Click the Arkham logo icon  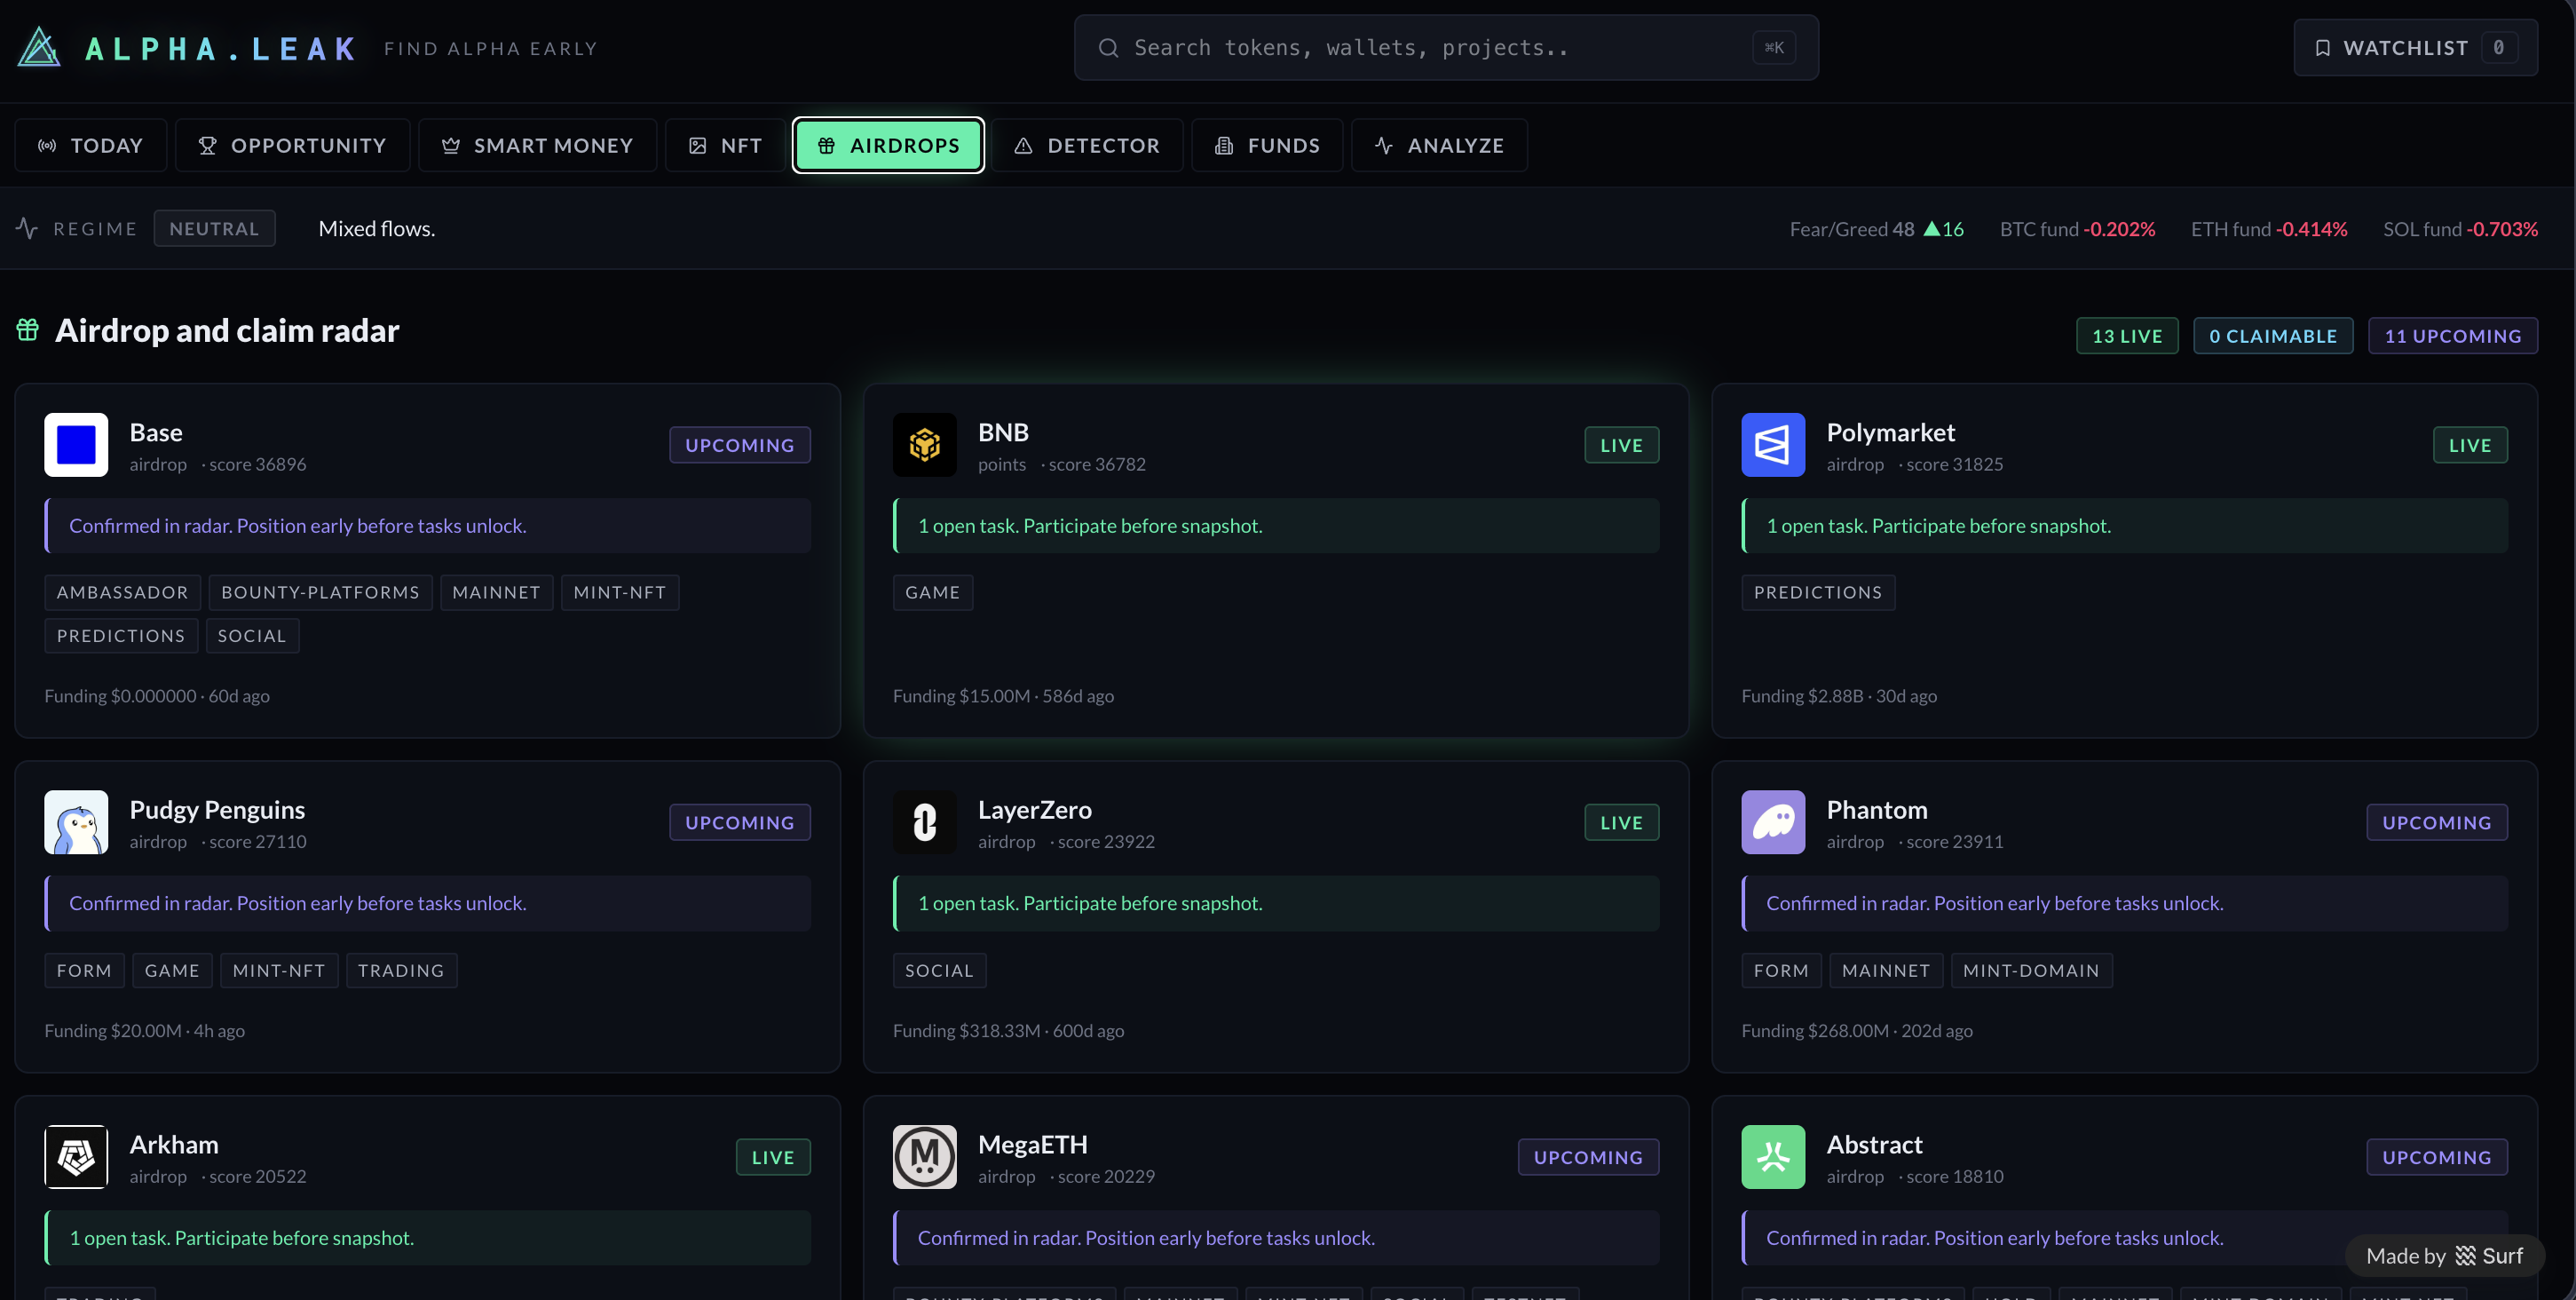(x=76, y=1157)
